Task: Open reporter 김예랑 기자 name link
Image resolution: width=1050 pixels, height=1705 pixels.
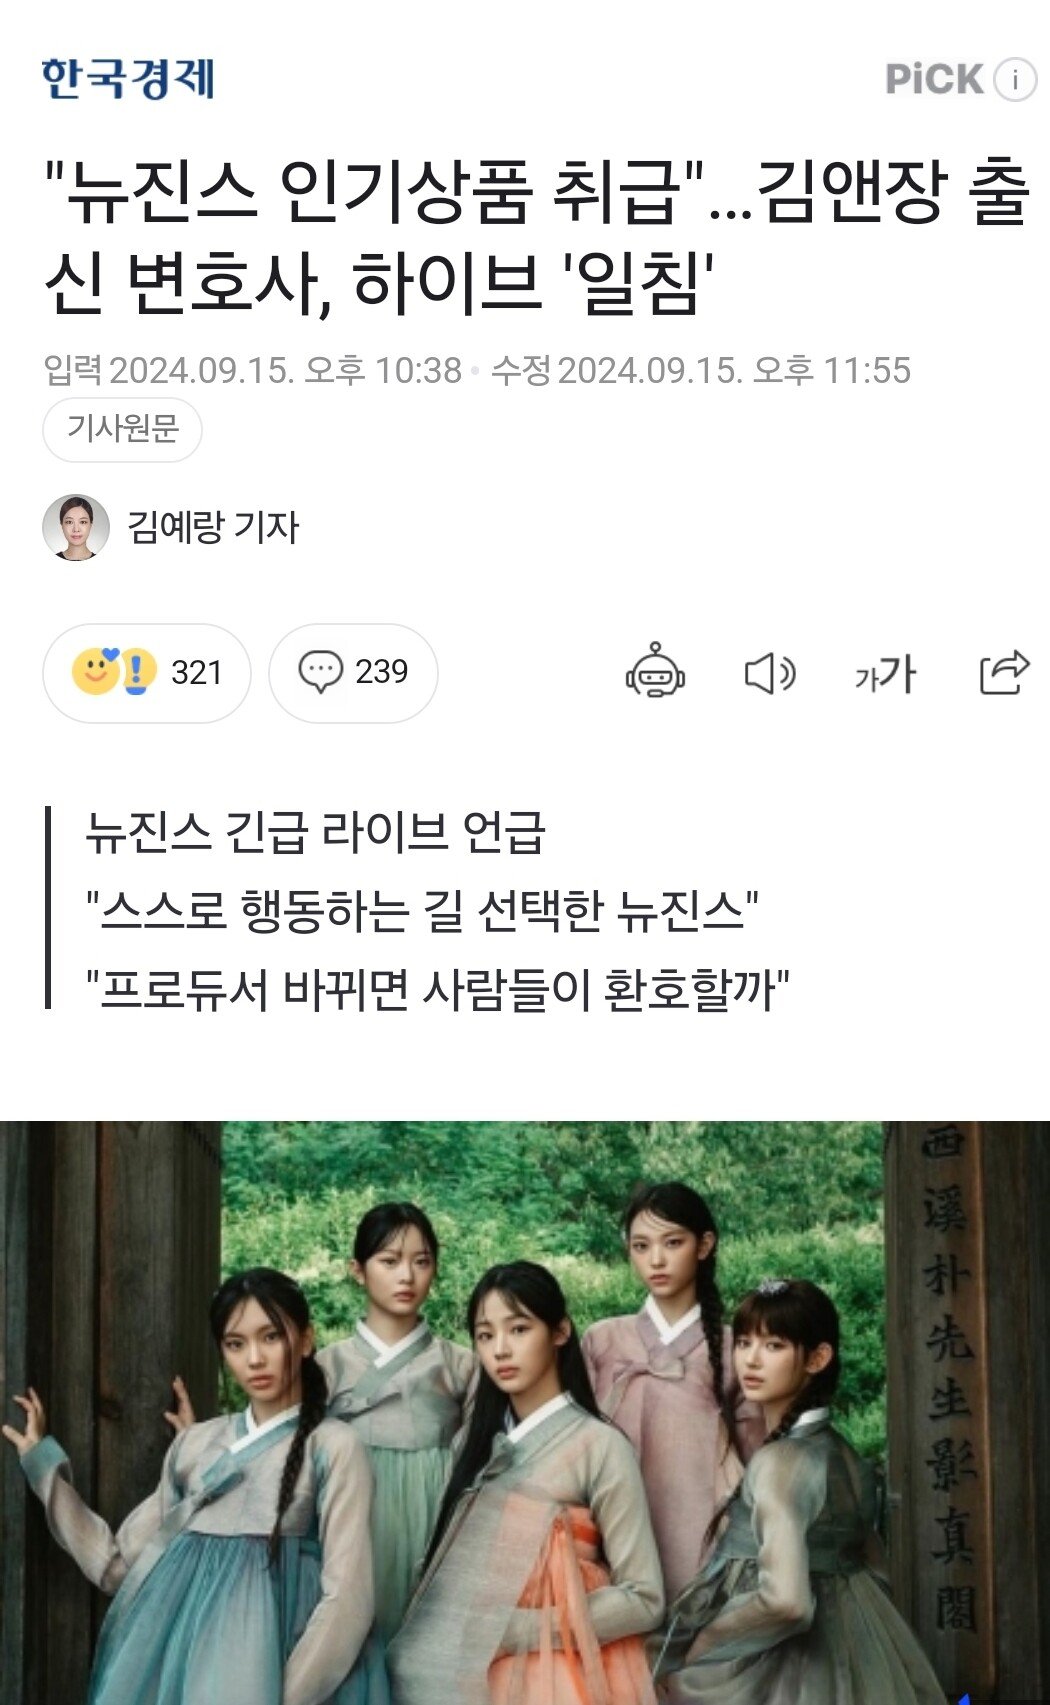Action: (213, 527)
